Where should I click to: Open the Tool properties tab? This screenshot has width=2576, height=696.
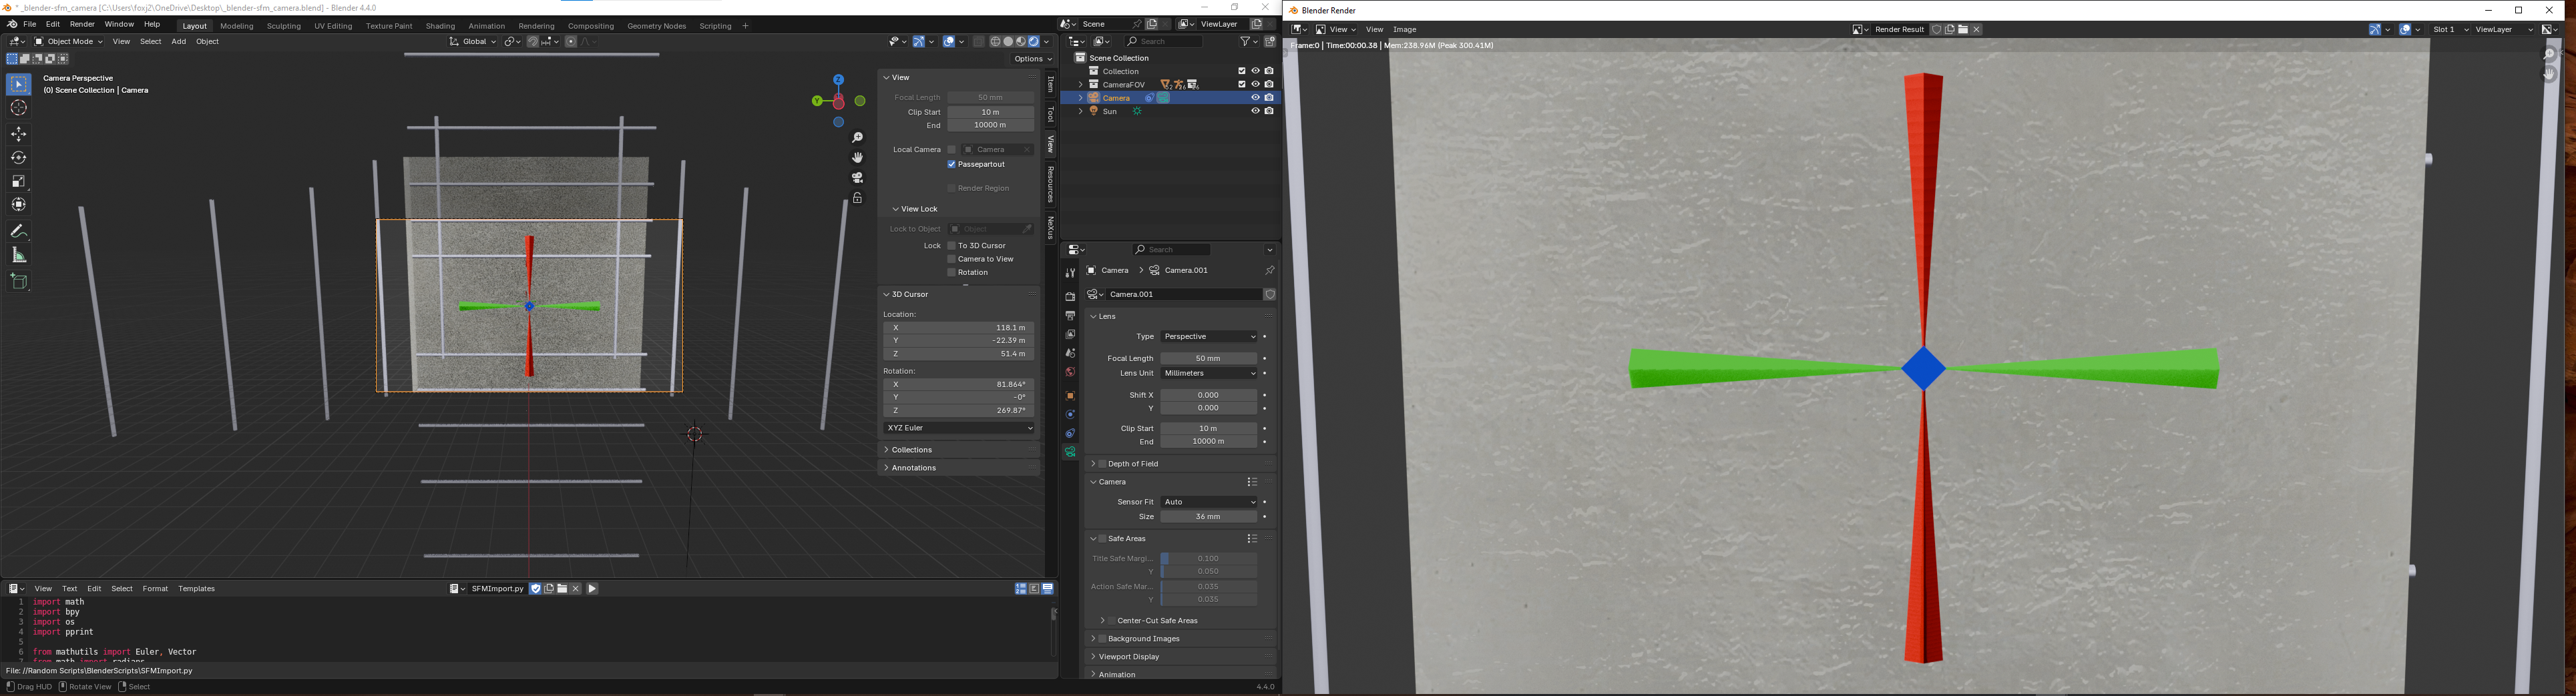[x=1070, y=273]
